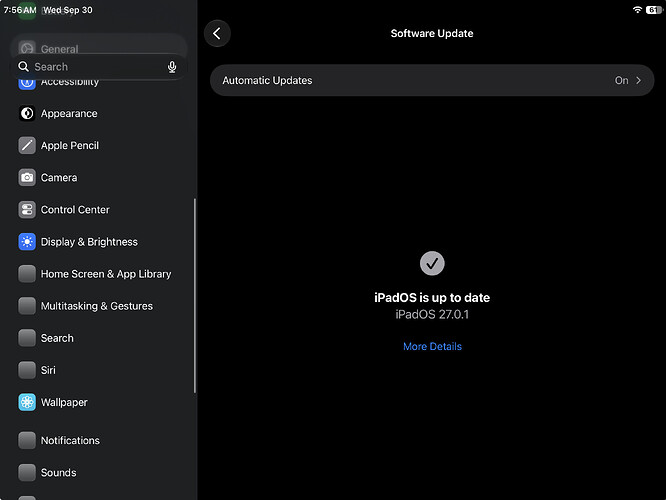This screenshot has height=500, width=666.
Task: Click the iPadOS 27.0.1 version text
Action: click(432, 314)
